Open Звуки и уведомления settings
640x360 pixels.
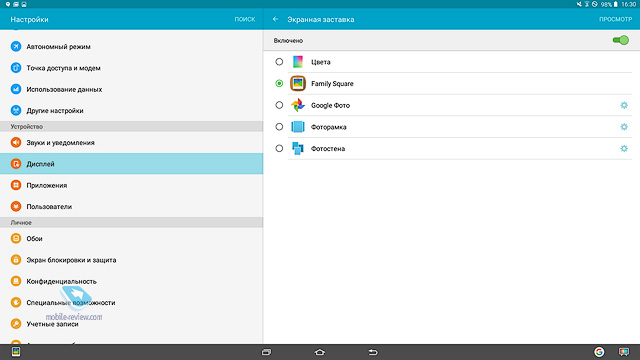point(131,142)
